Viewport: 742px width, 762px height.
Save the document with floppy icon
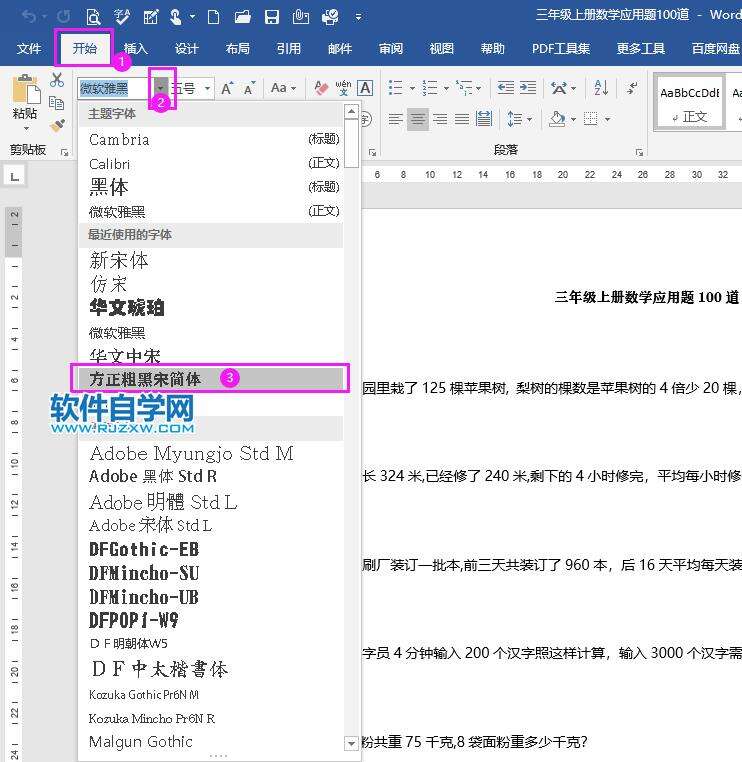pyautogui.click(x=272, y=17)
